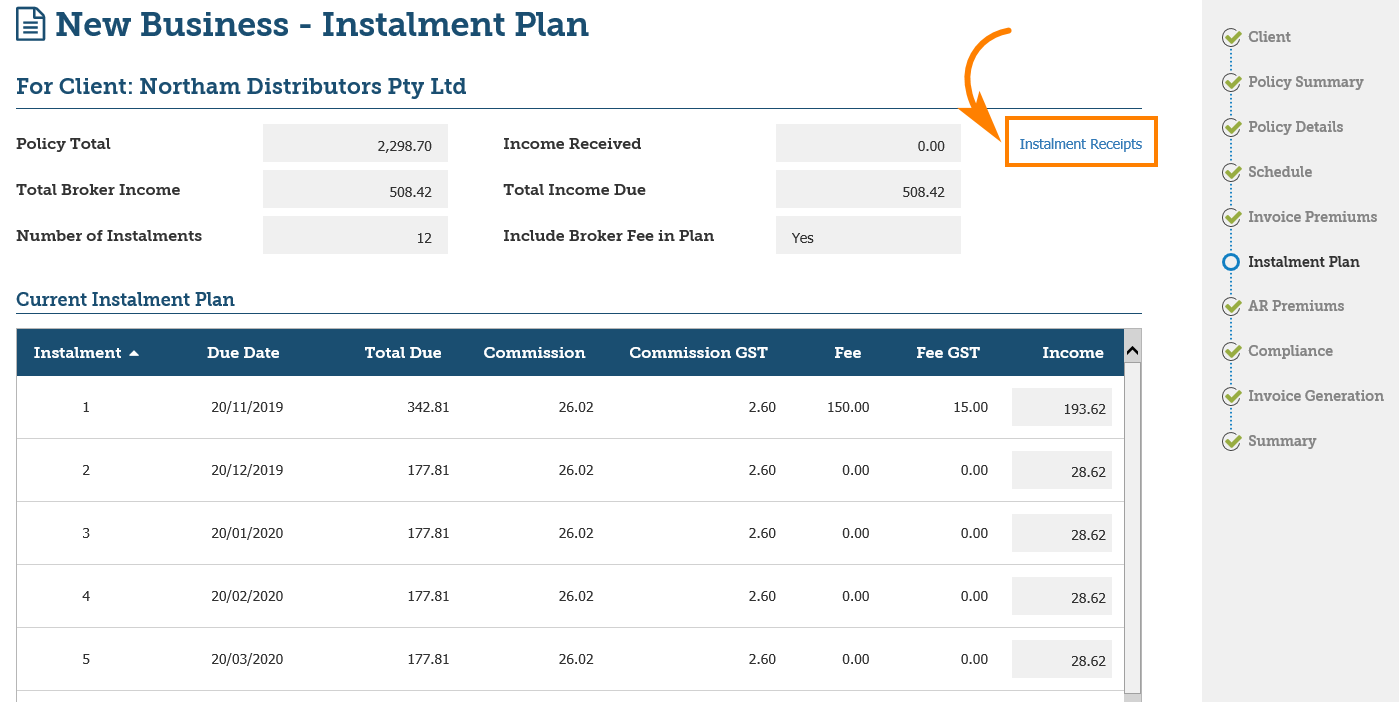This screenshot has width=1399, height=702.
Task: Click the document icon beside New Business title
Action: tap(31, 24)
